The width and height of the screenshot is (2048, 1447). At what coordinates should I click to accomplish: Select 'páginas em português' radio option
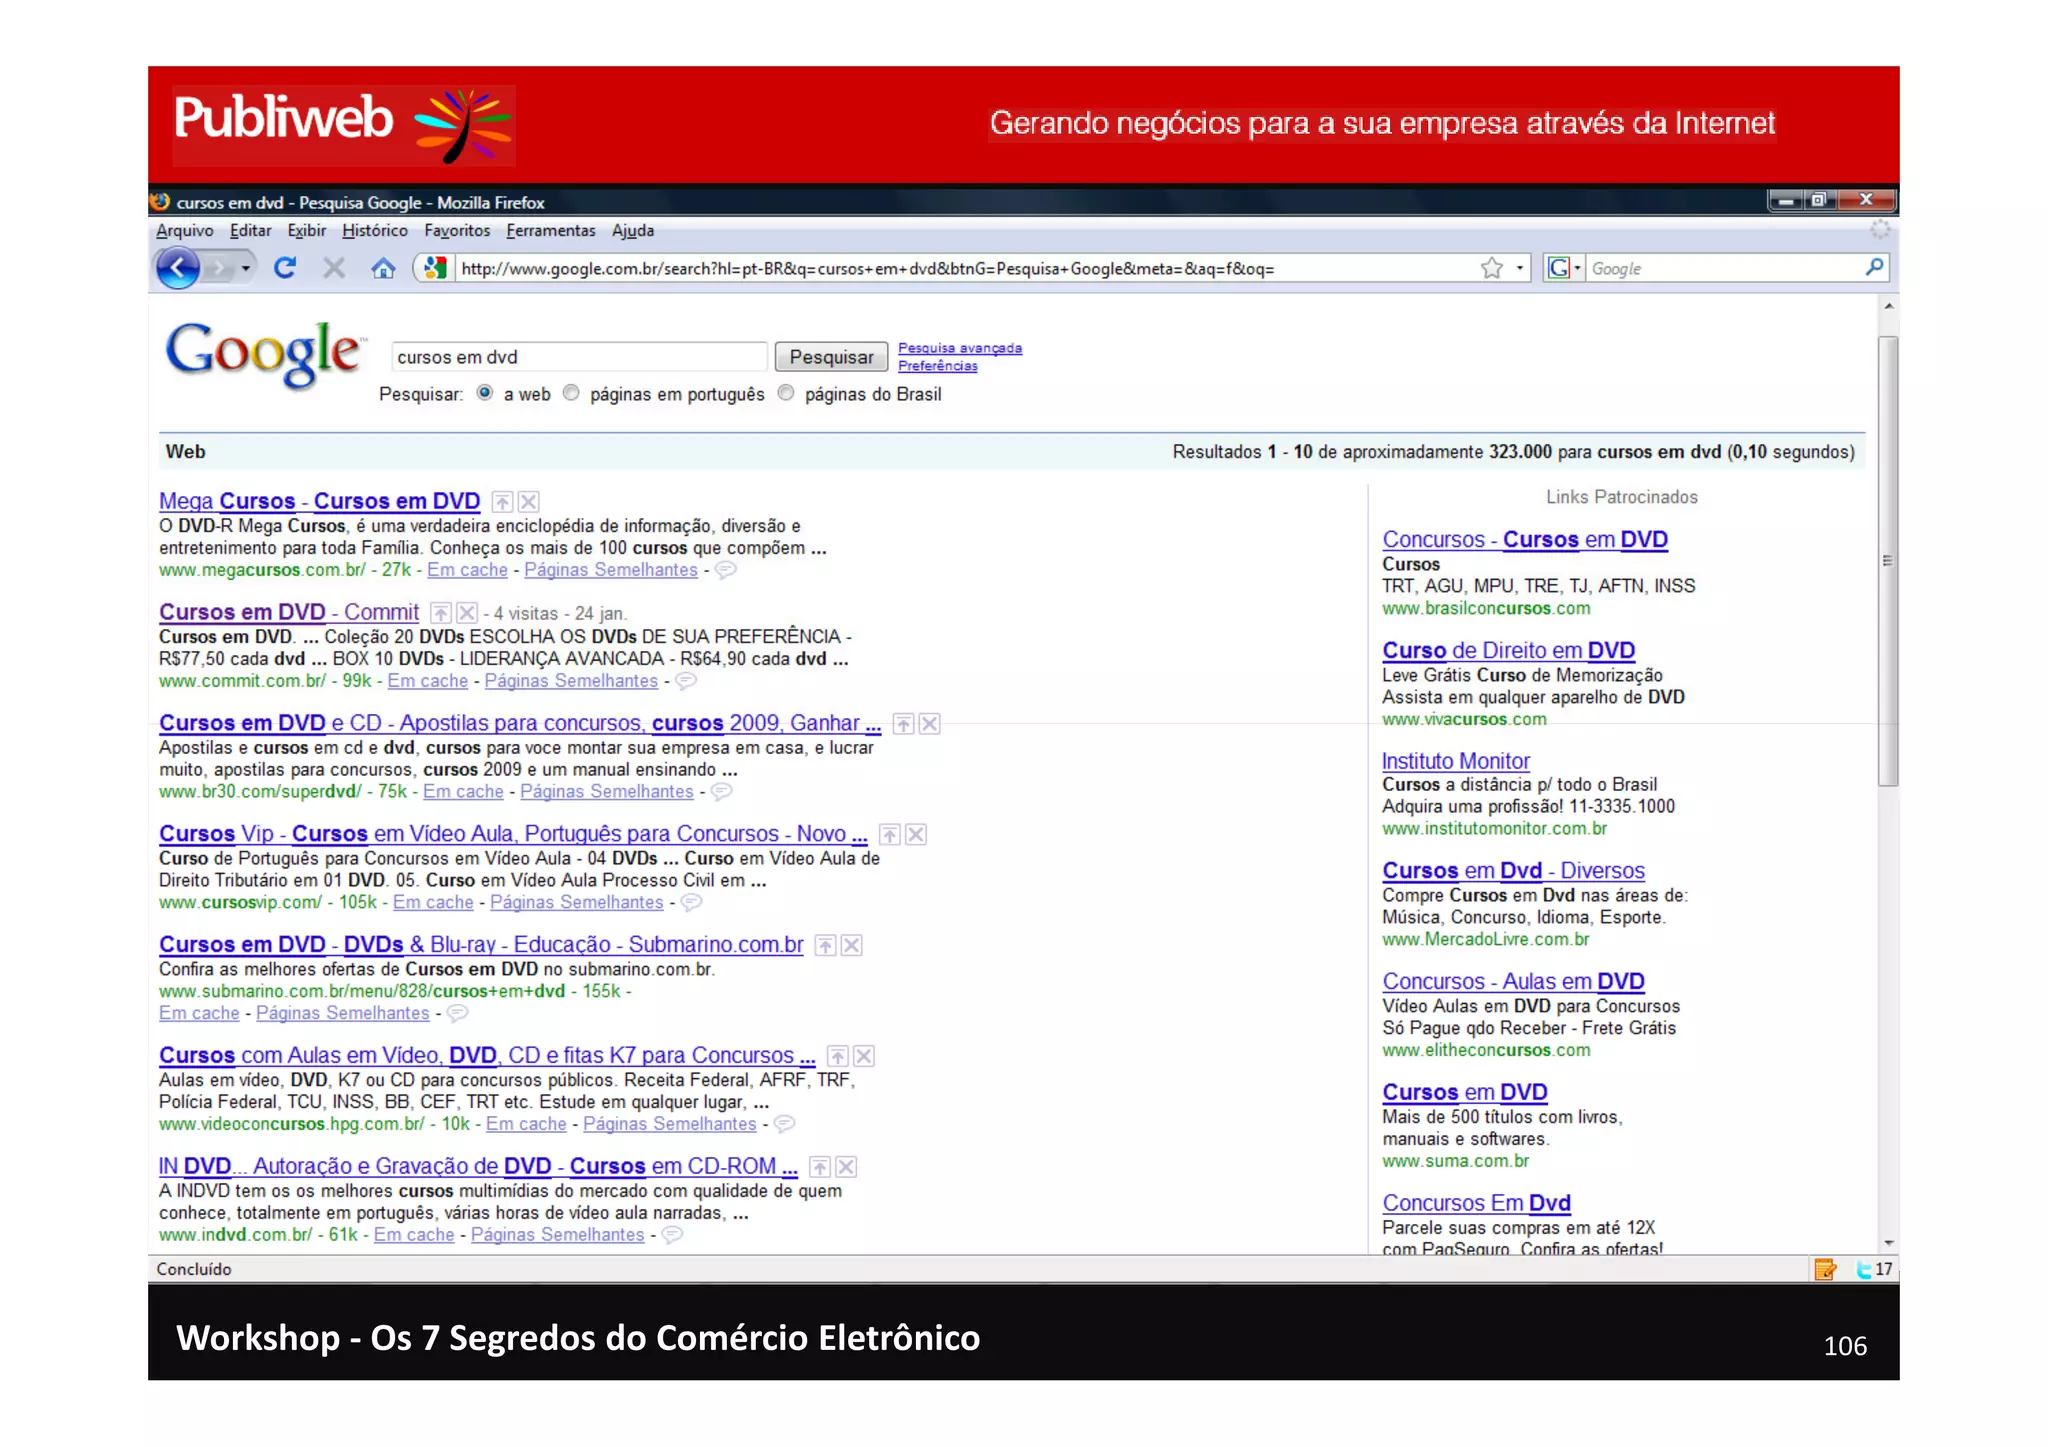pyautogui.click(x=571, y=393)
